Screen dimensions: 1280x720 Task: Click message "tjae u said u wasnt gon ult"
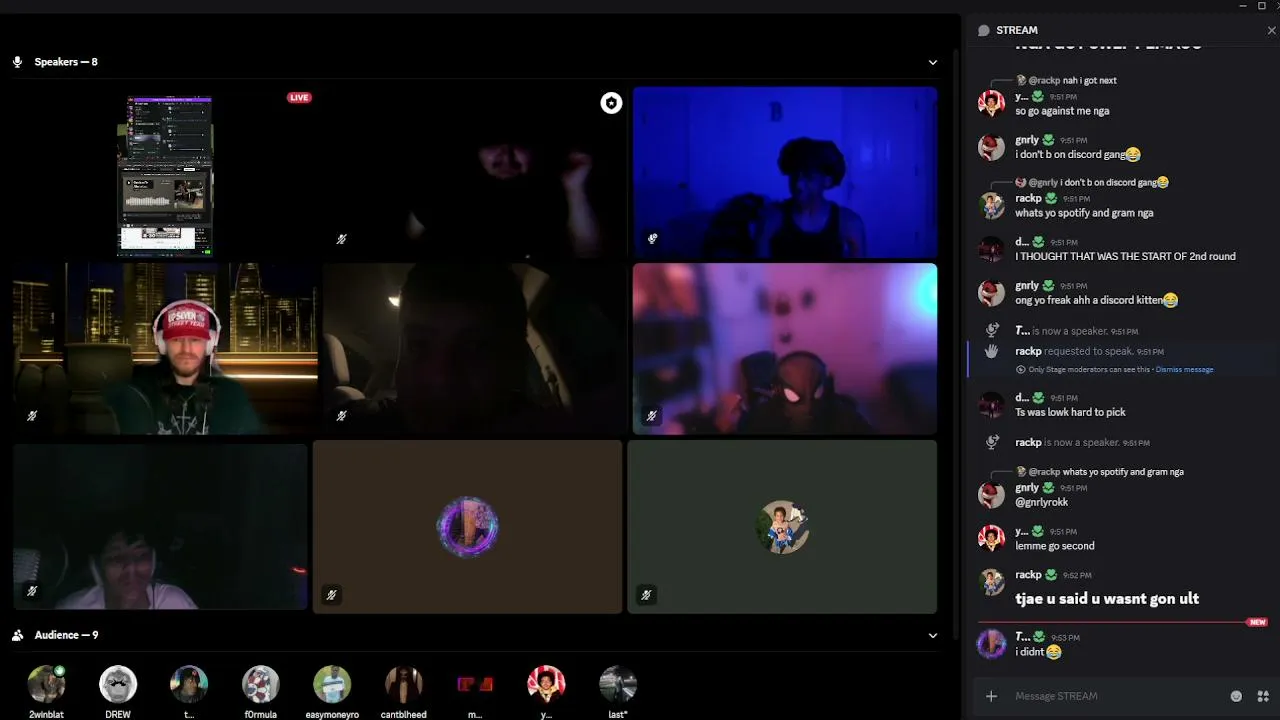1107,598
